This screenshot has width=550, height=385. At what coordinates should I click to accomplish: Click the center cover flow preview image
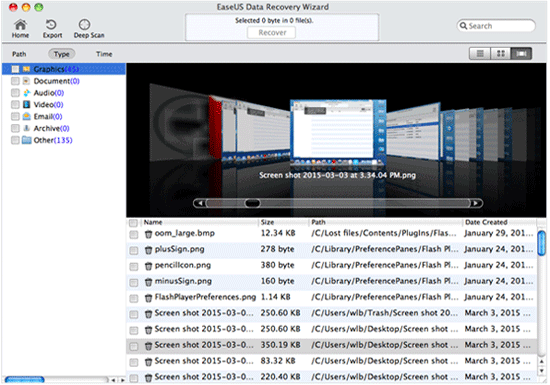point(337,131)
